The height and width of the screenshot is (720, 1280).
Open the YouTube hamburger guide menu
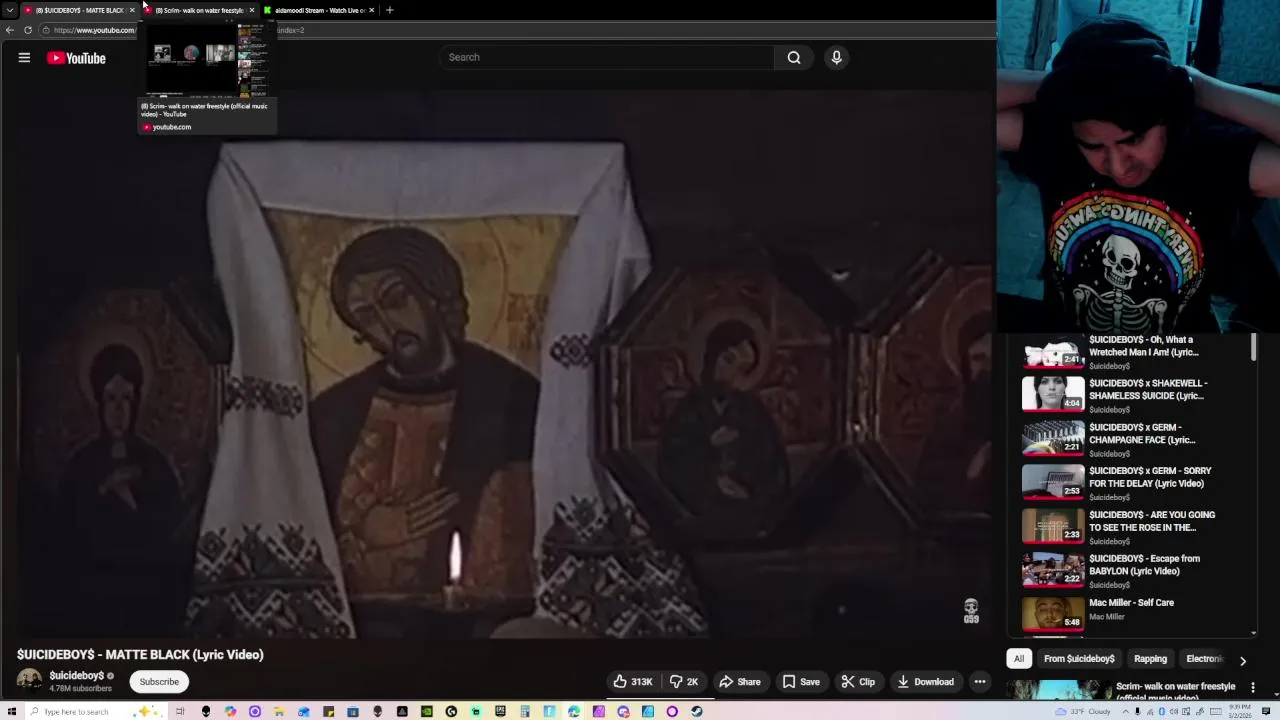click(24, 57)
